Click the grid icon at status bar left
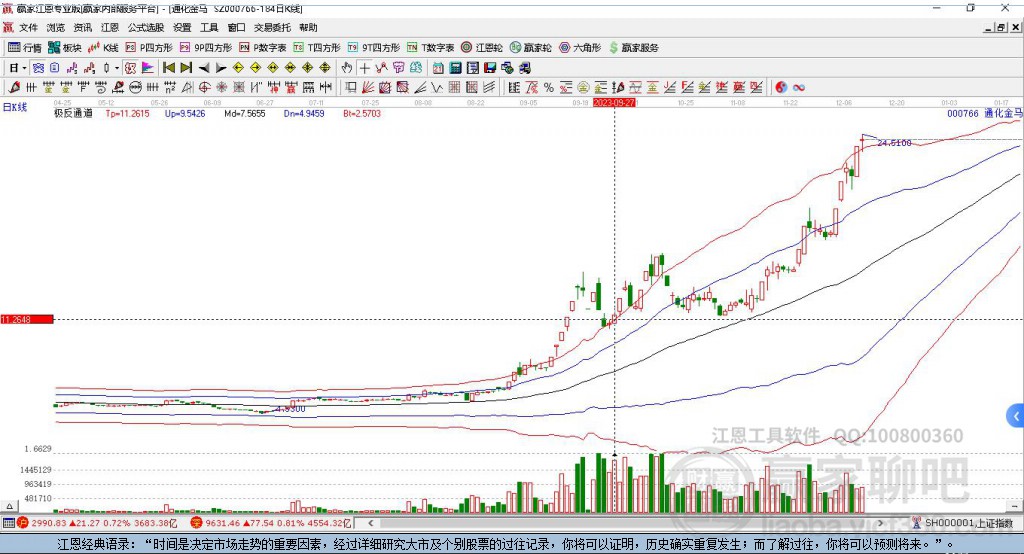Viewport: 1024px width, 554px height. [x=8, y=523]
